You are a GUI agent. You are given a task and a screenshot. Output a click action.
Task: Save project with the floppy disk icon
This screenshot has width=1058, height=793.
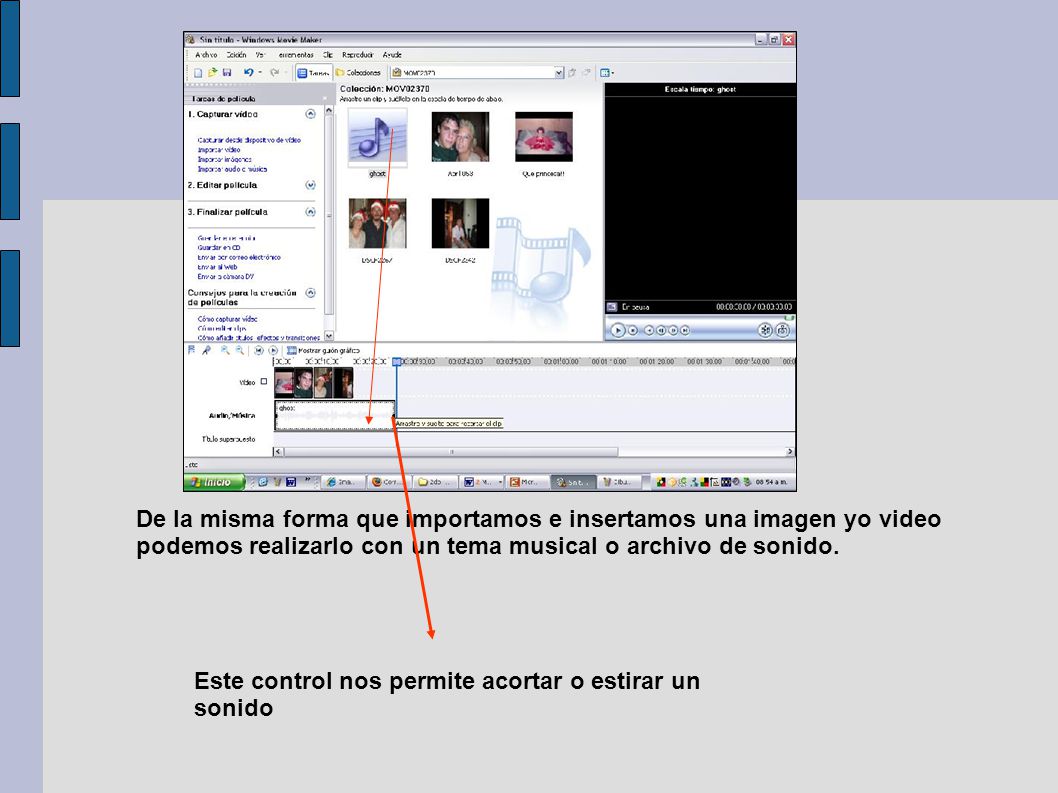[227, 73]
